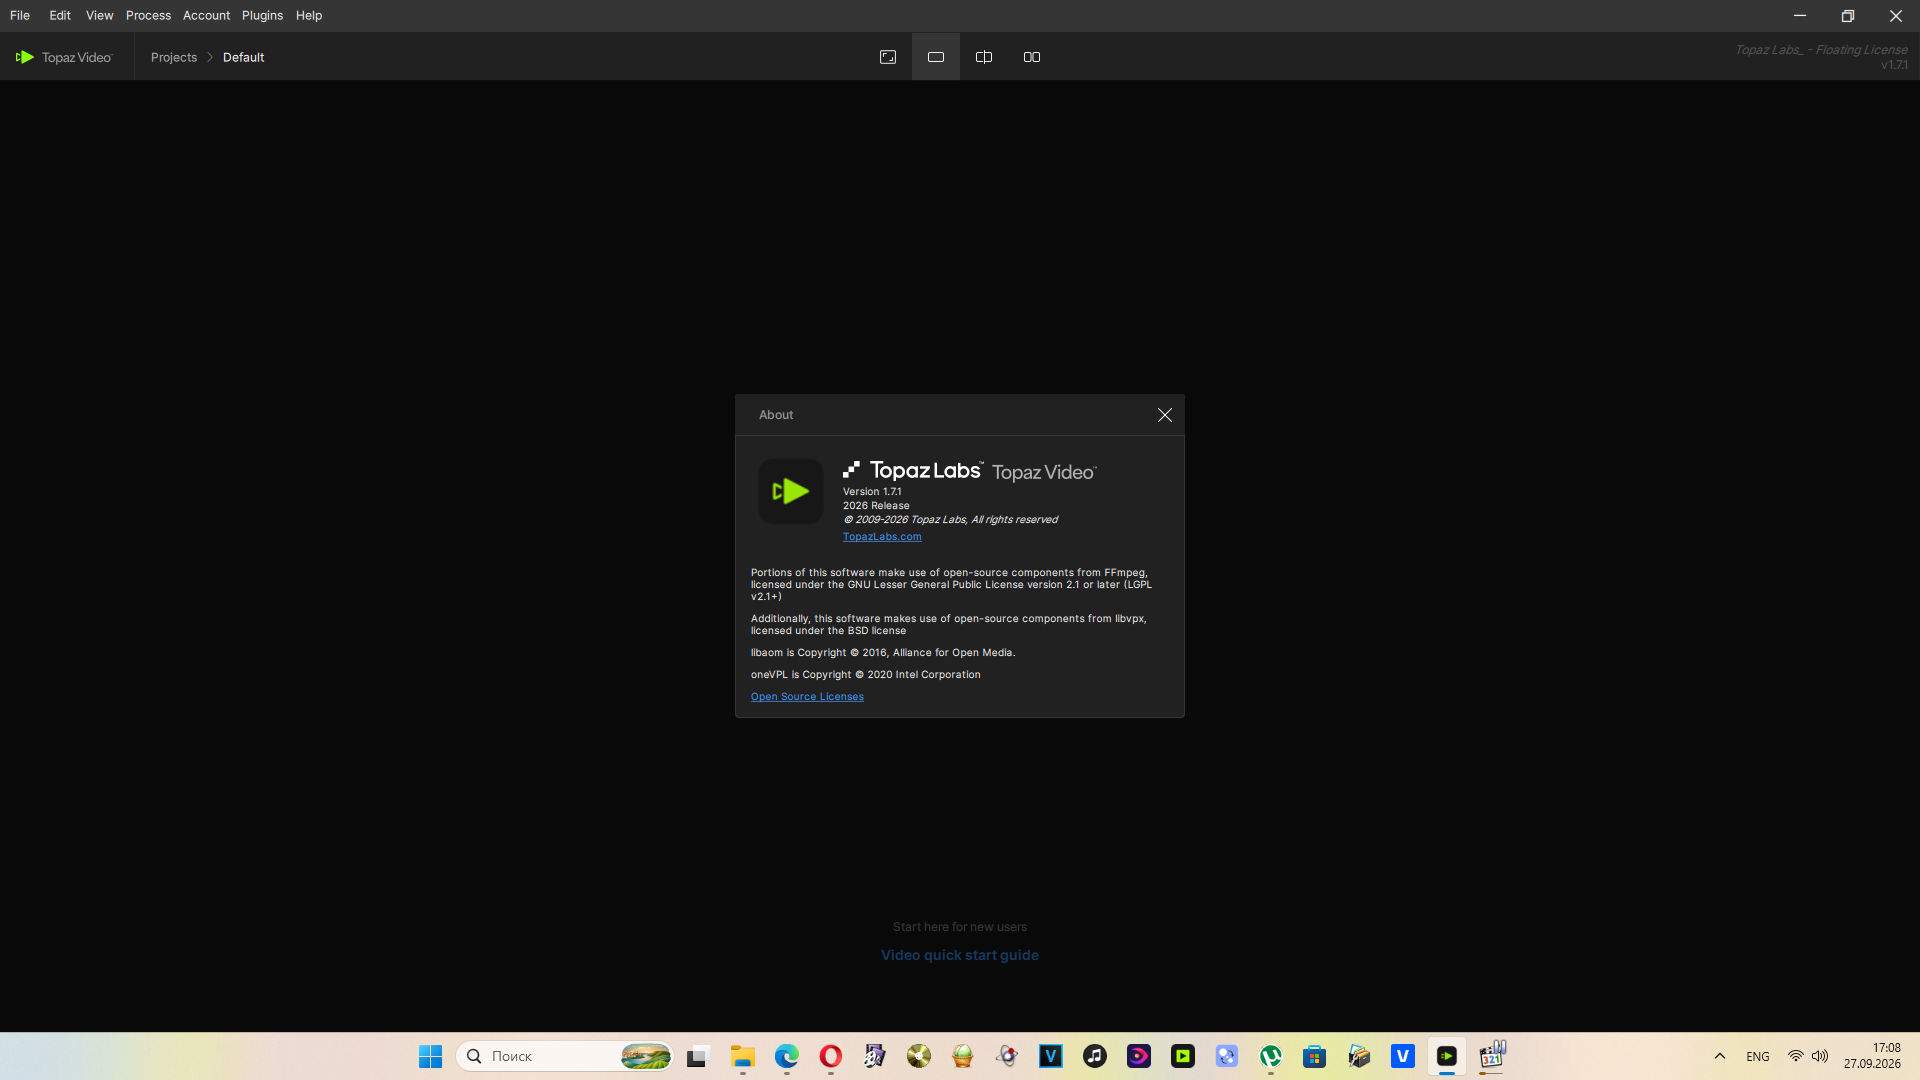This screenshot has width=1920, height=1080.
Task: Open the Video quick start guide
Action: point(960,955)
